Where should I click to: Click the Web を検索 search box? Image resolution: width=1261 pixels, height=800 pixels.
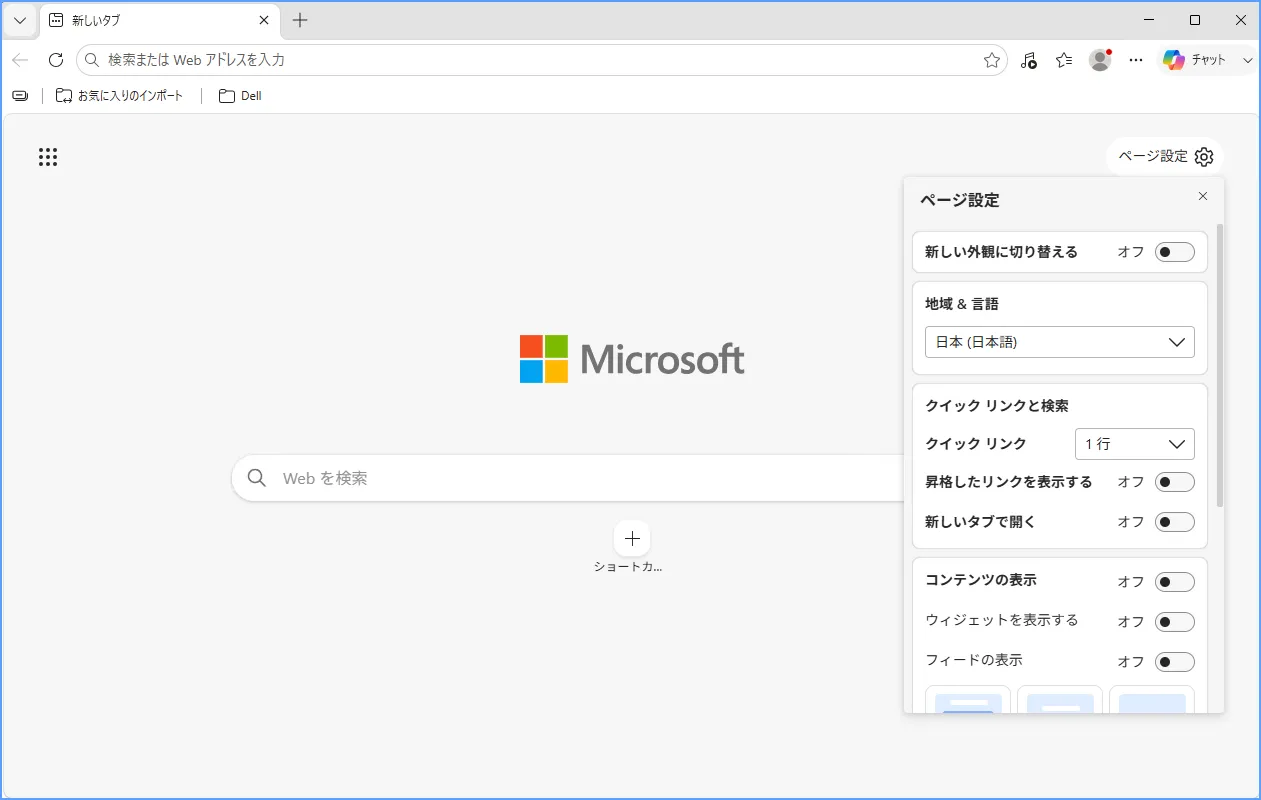[x=568, y=478]
